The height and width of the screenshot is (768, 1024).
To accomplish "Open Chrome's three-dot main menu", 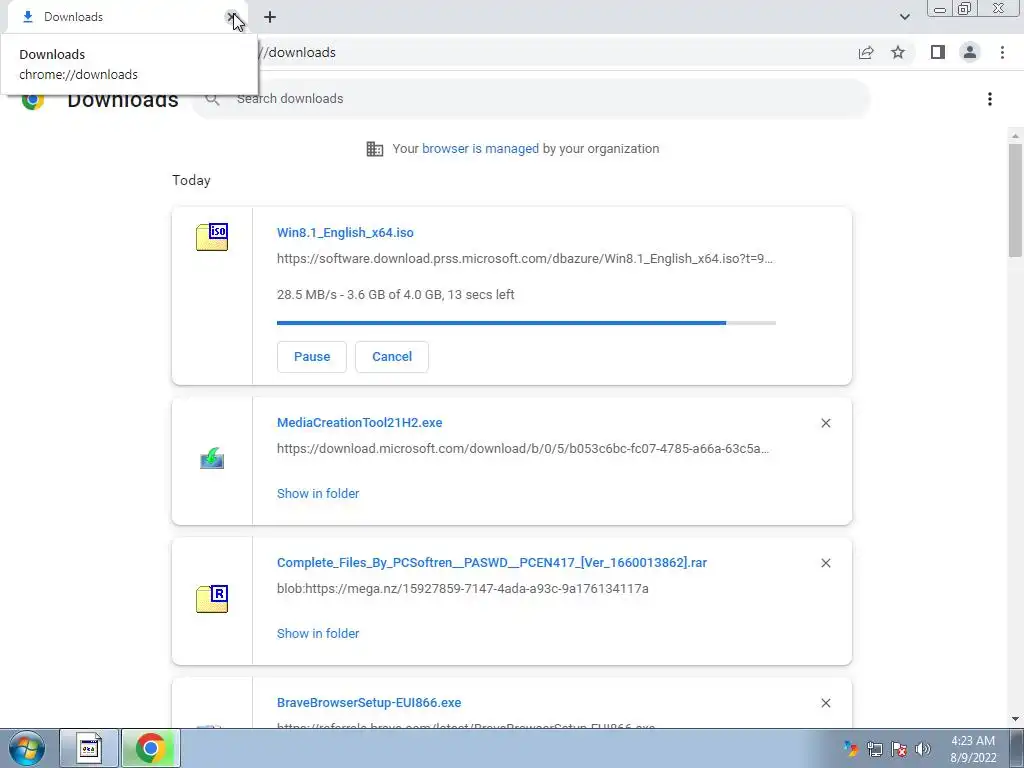I will pyautogui.click(x=1002, y=52).
